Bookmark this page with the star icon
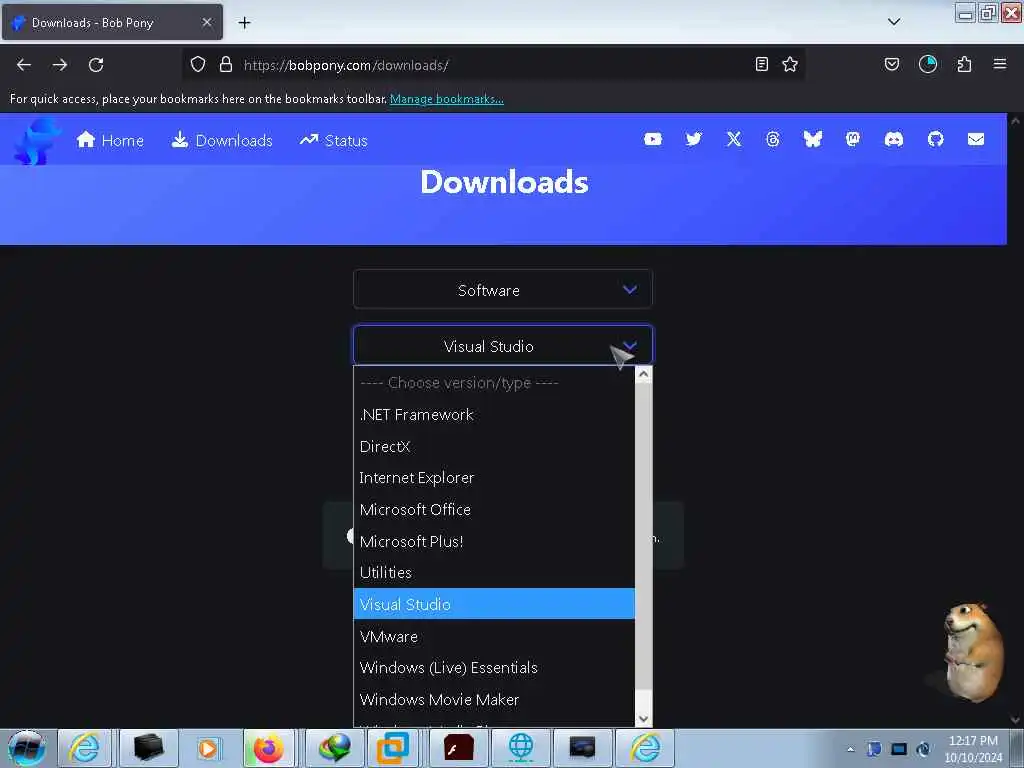This screenshot has width=1024, height=768. click(x=790, y=64)
